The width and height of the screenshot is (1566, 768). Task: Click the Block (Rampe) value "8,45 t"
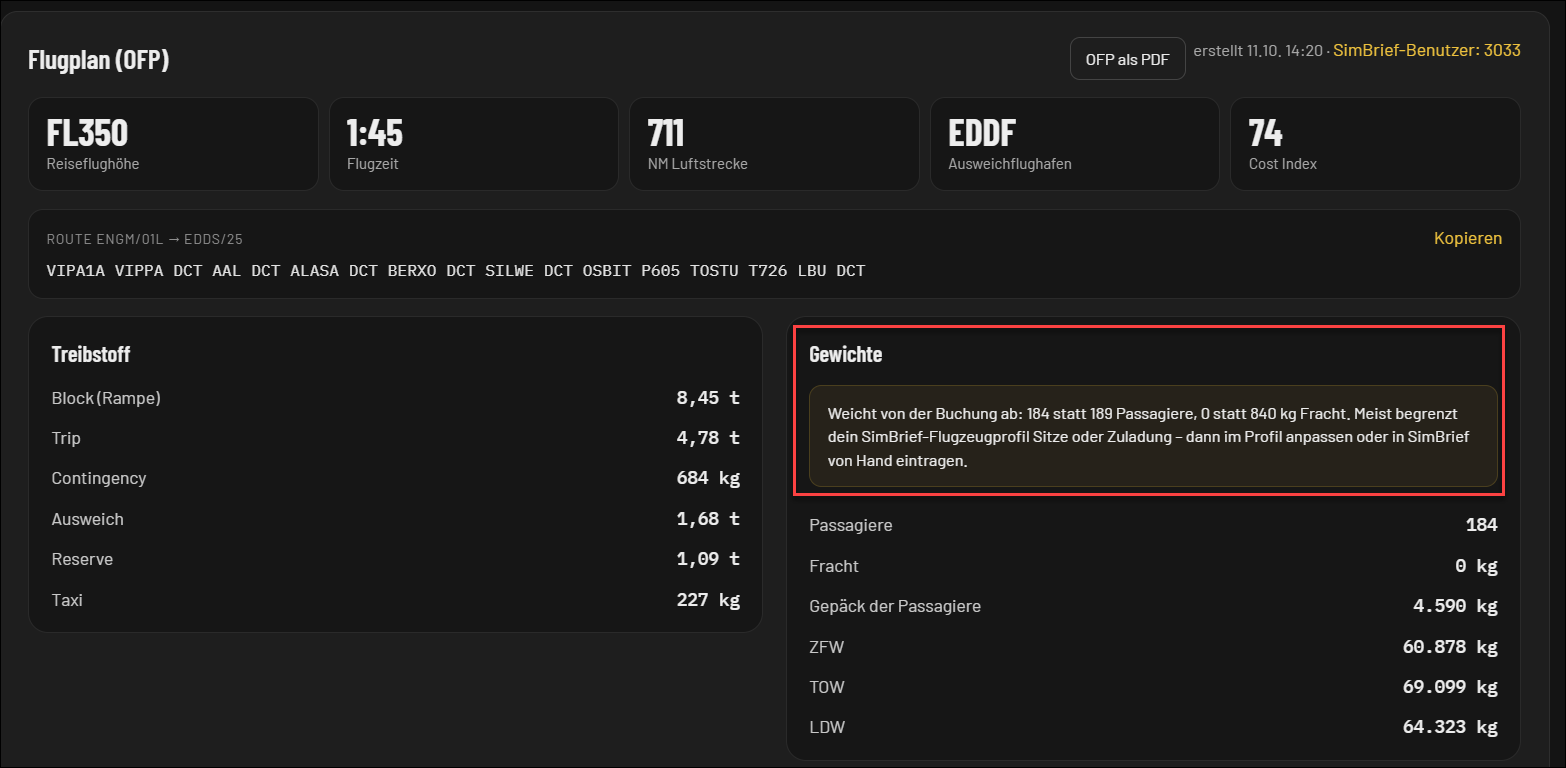708,398
